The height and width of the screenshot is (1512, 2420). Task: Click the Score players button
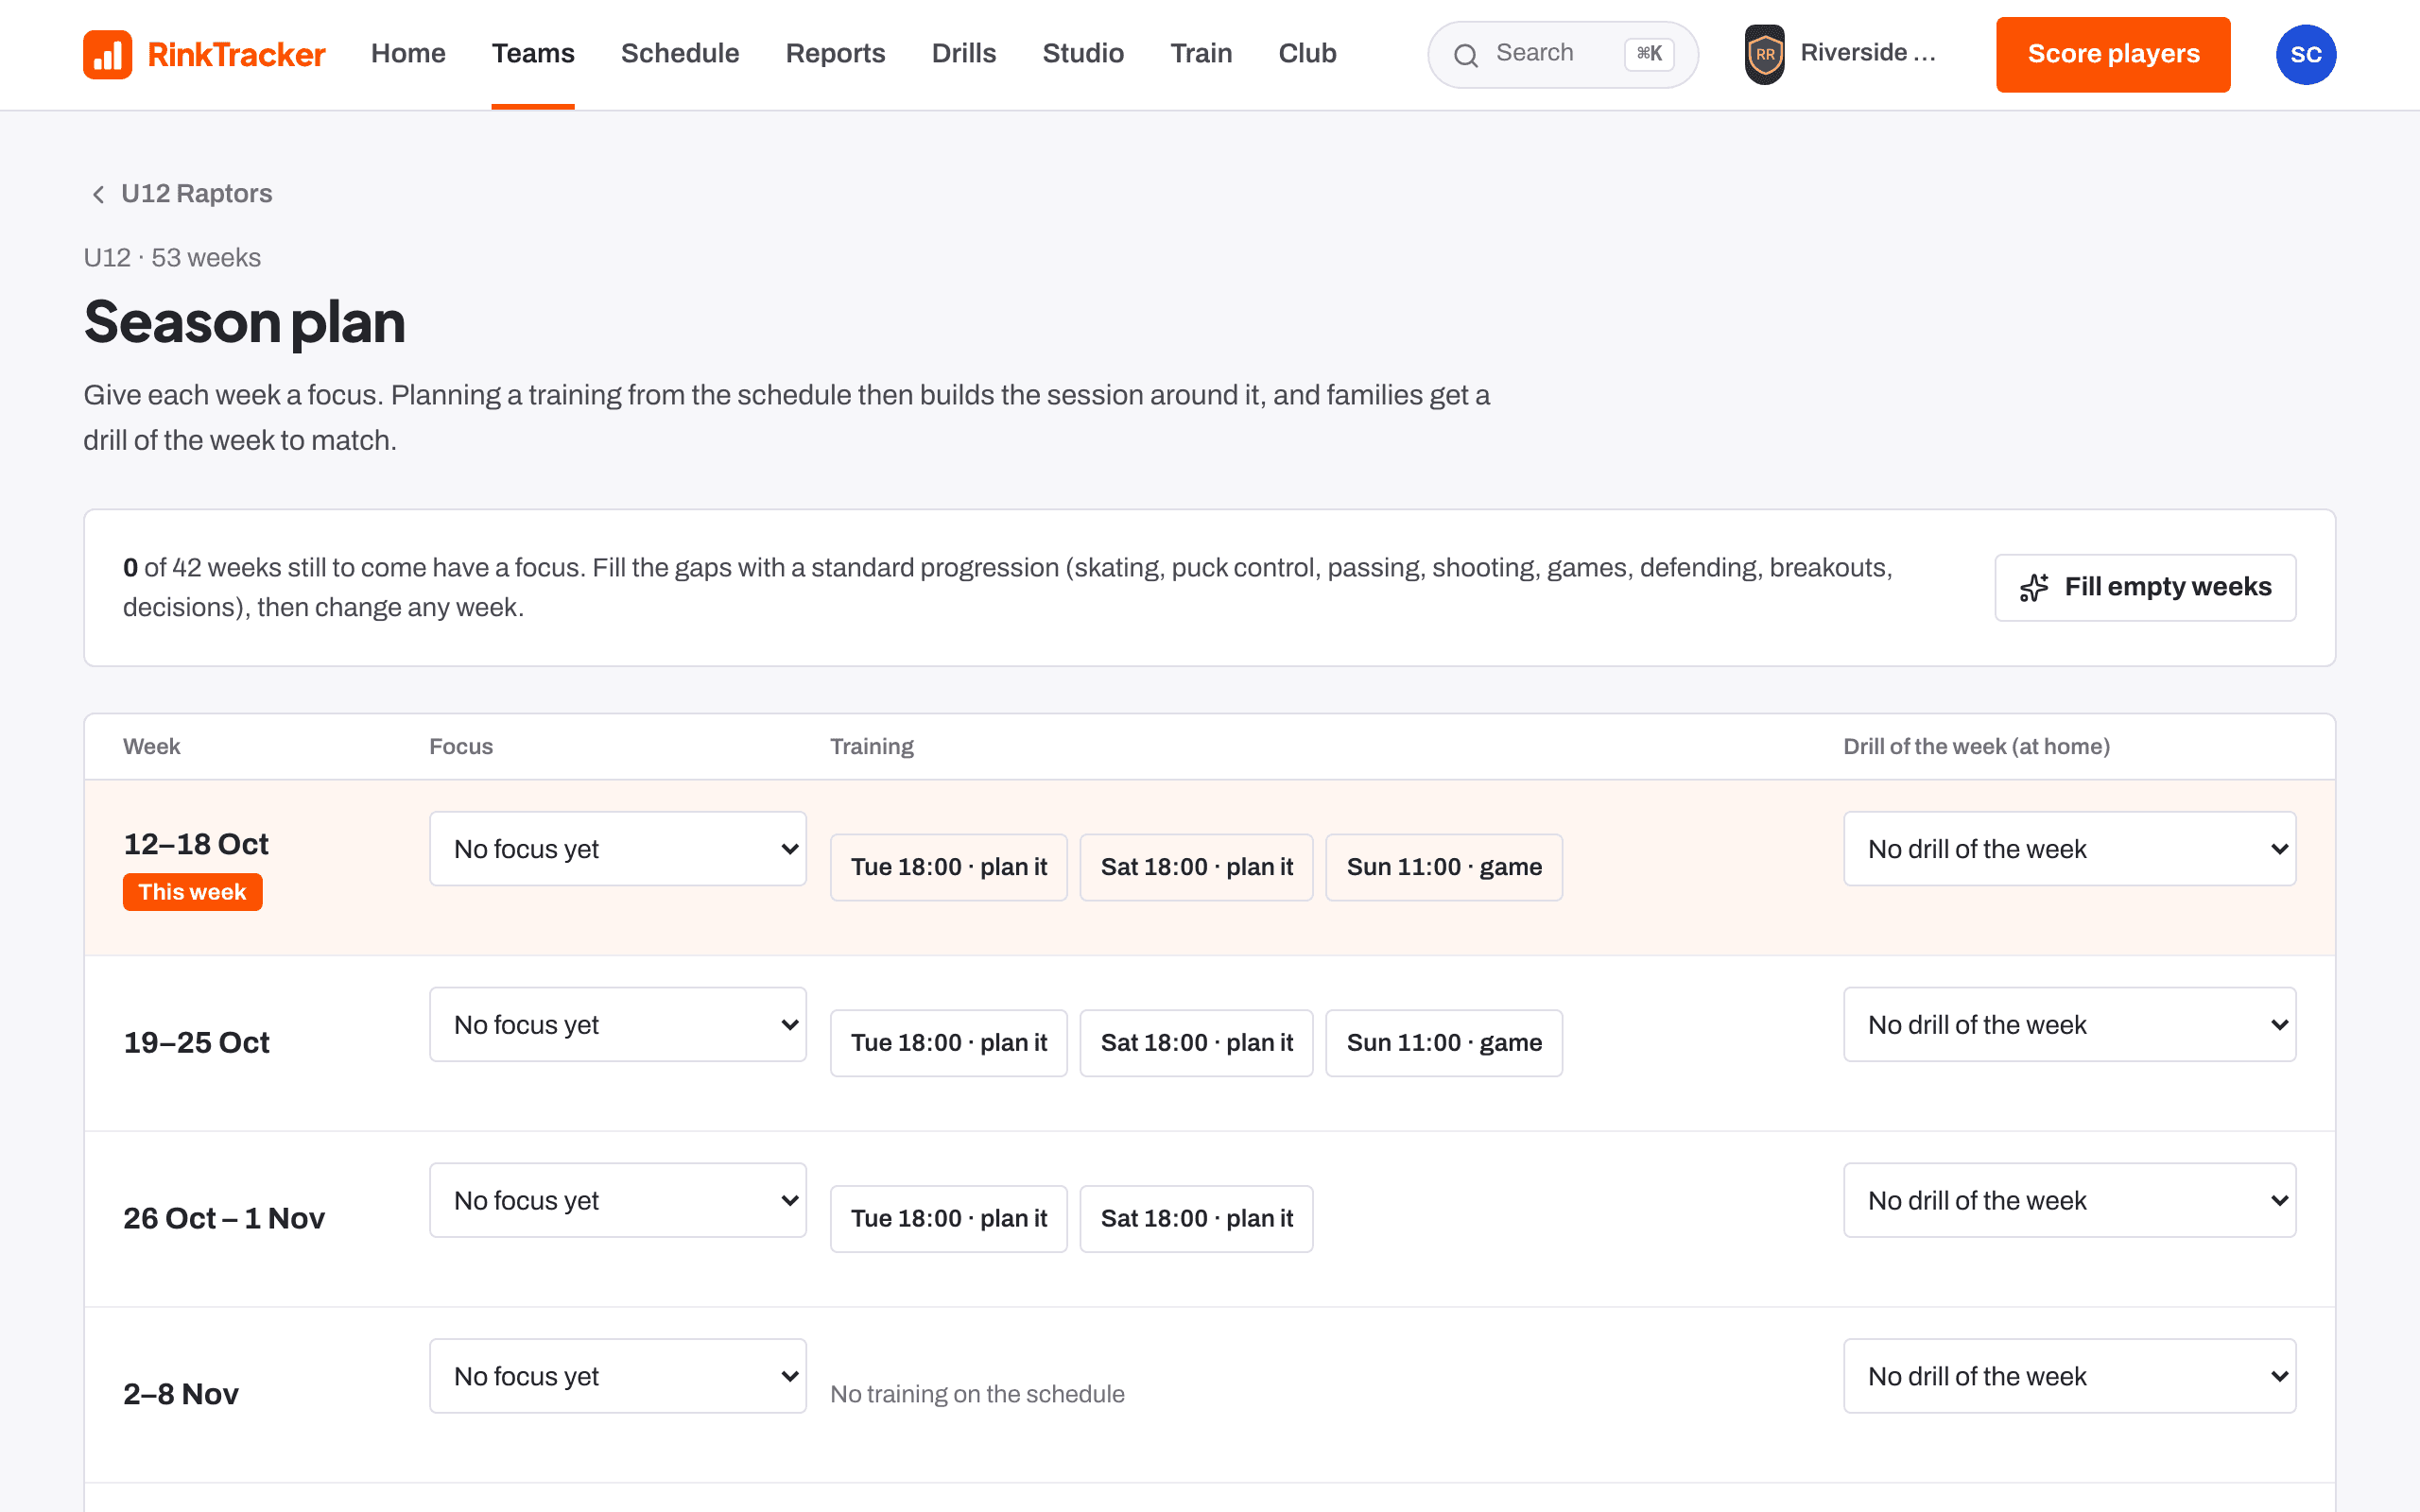pyautogui.click(x=2113, y=54)
